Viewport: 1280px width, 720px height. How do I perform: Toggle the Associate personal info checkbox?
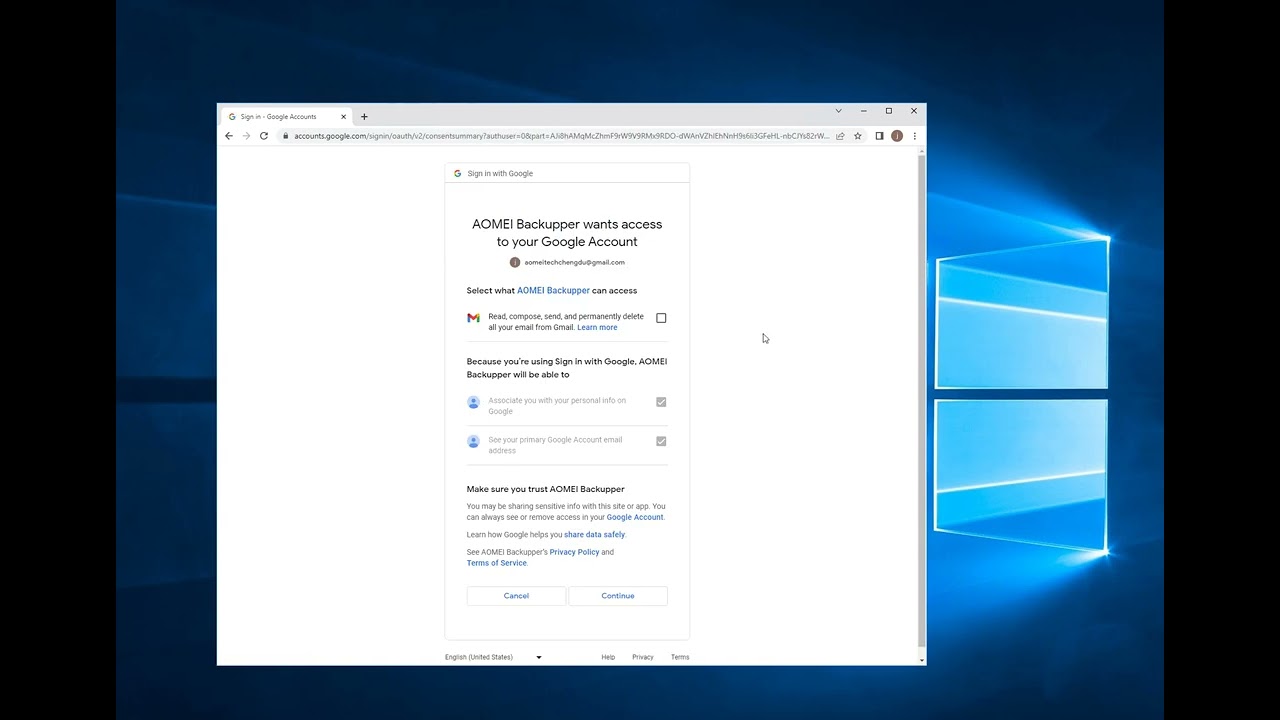(x=661, y=402)
